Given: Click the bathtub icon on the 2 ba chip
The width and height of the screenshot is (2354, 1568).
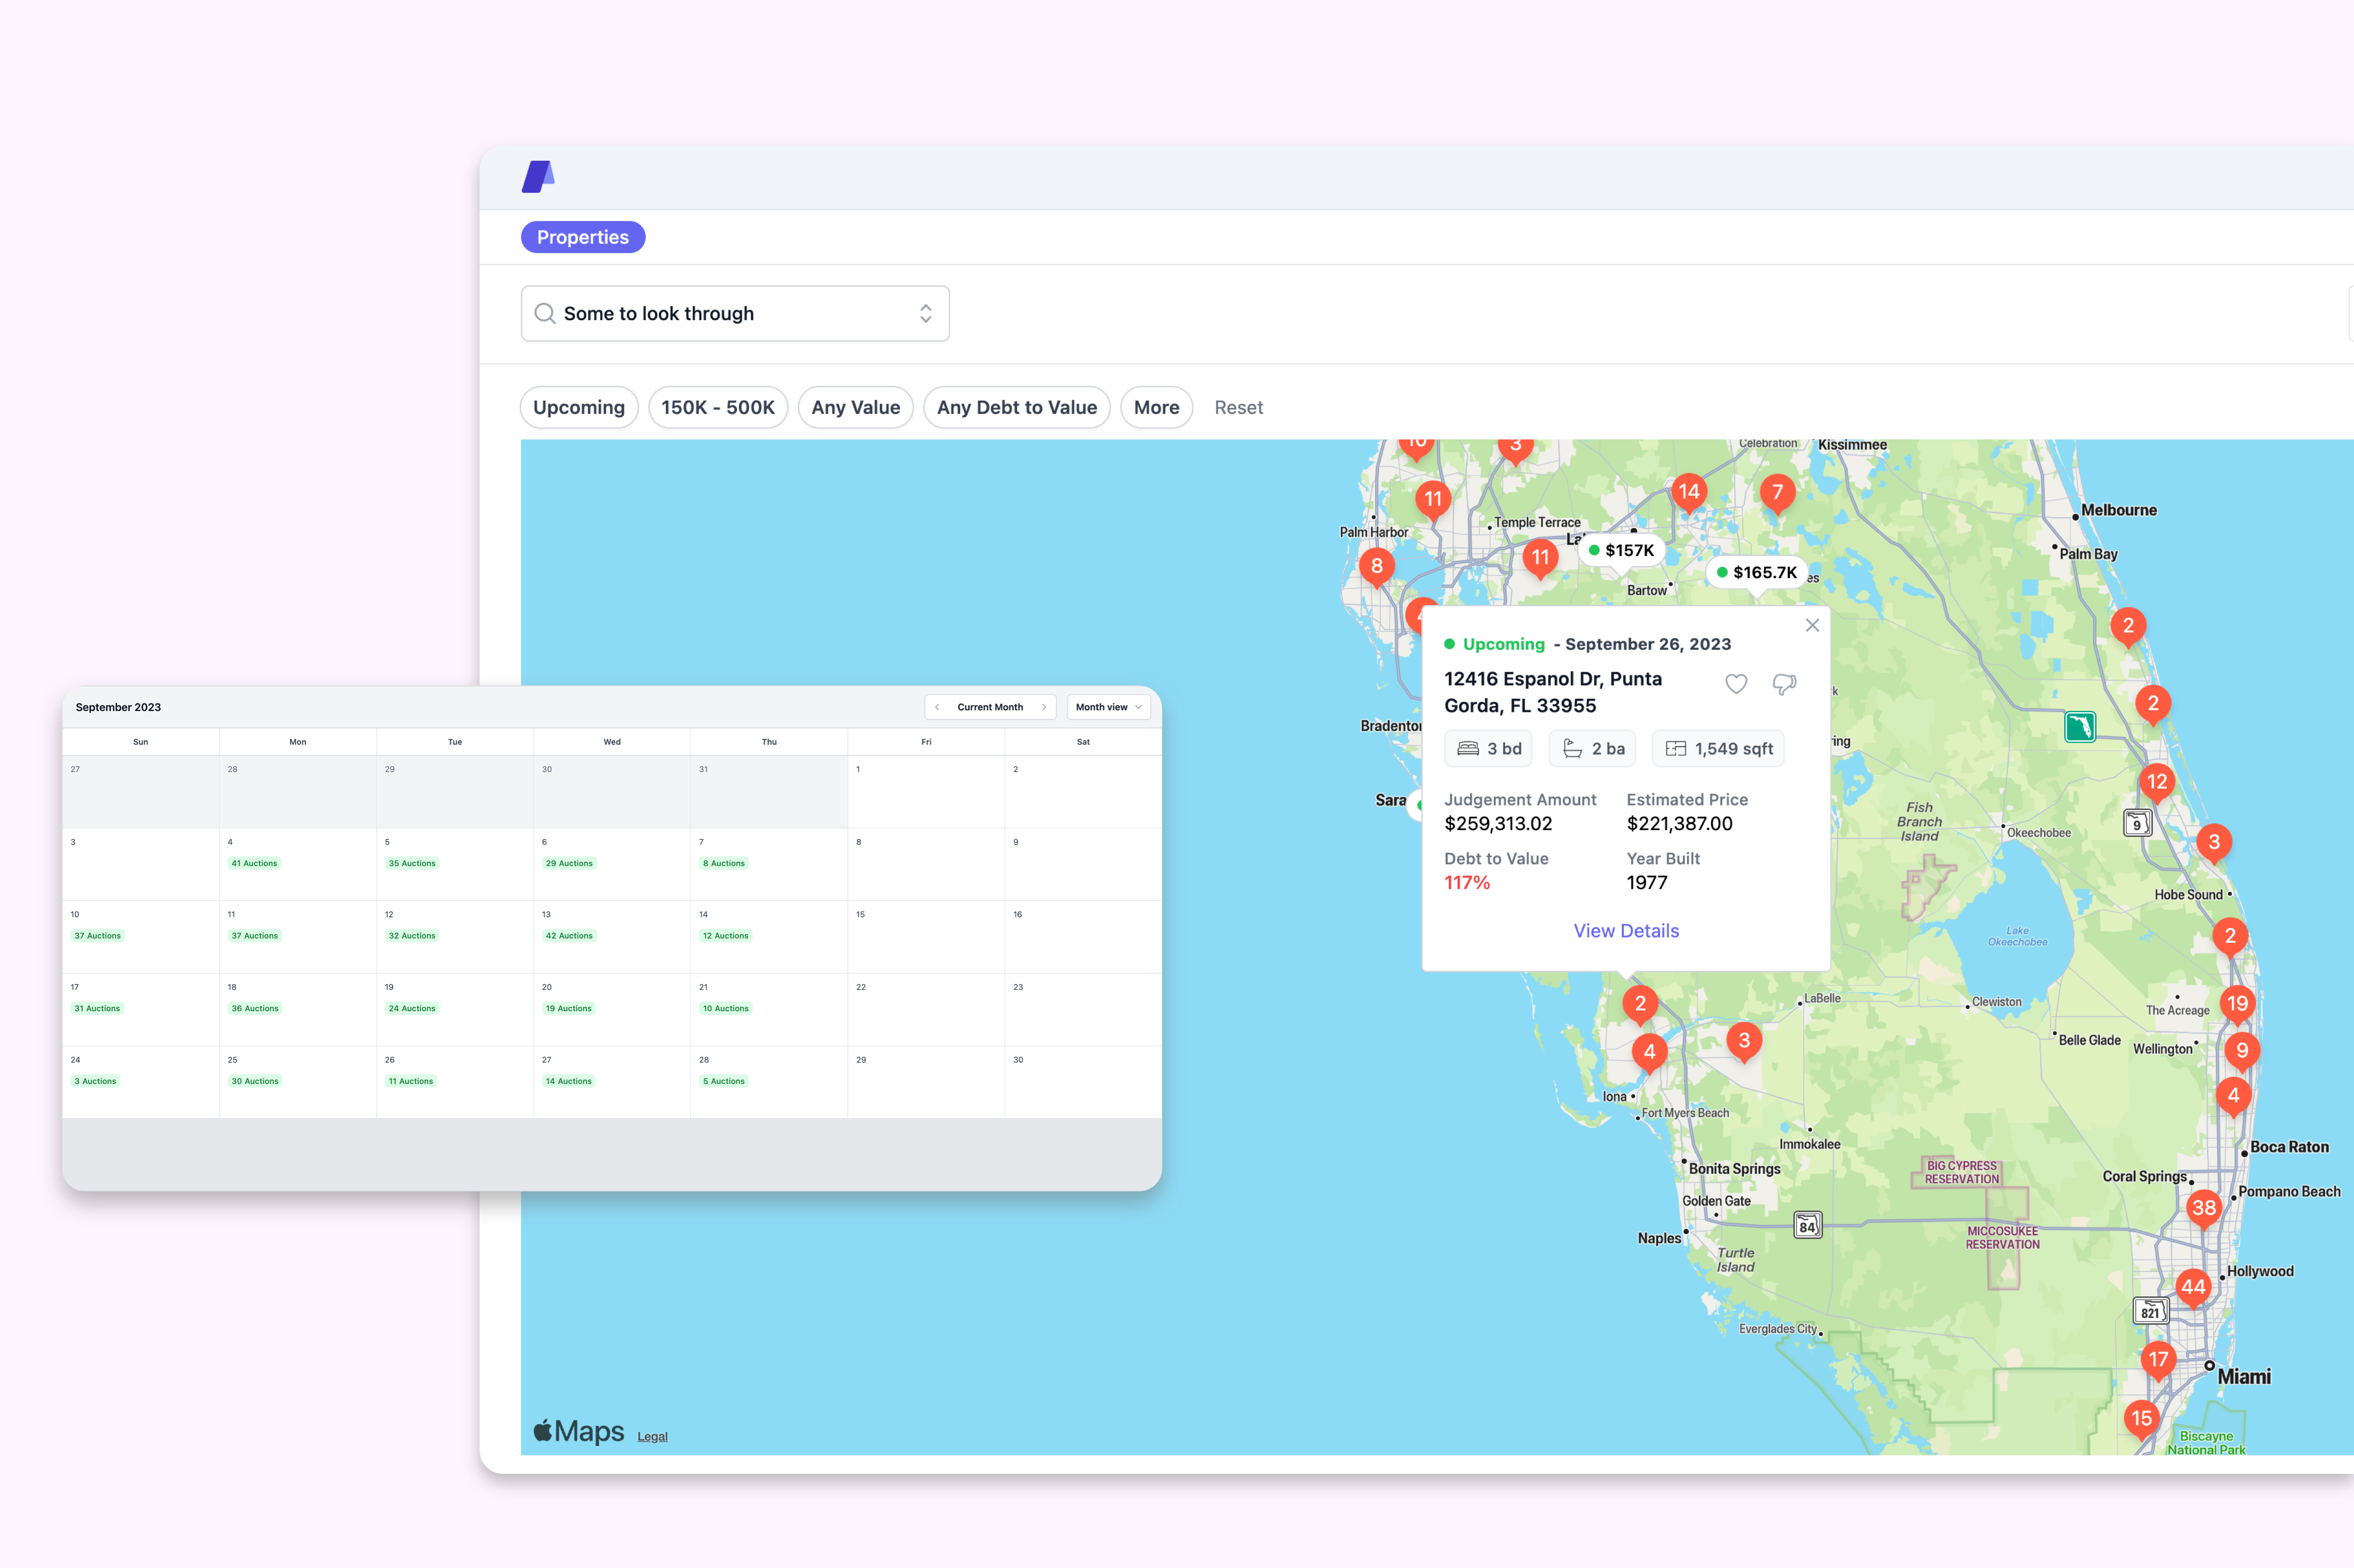Looking at the screenshot, I should point(1570,748).
